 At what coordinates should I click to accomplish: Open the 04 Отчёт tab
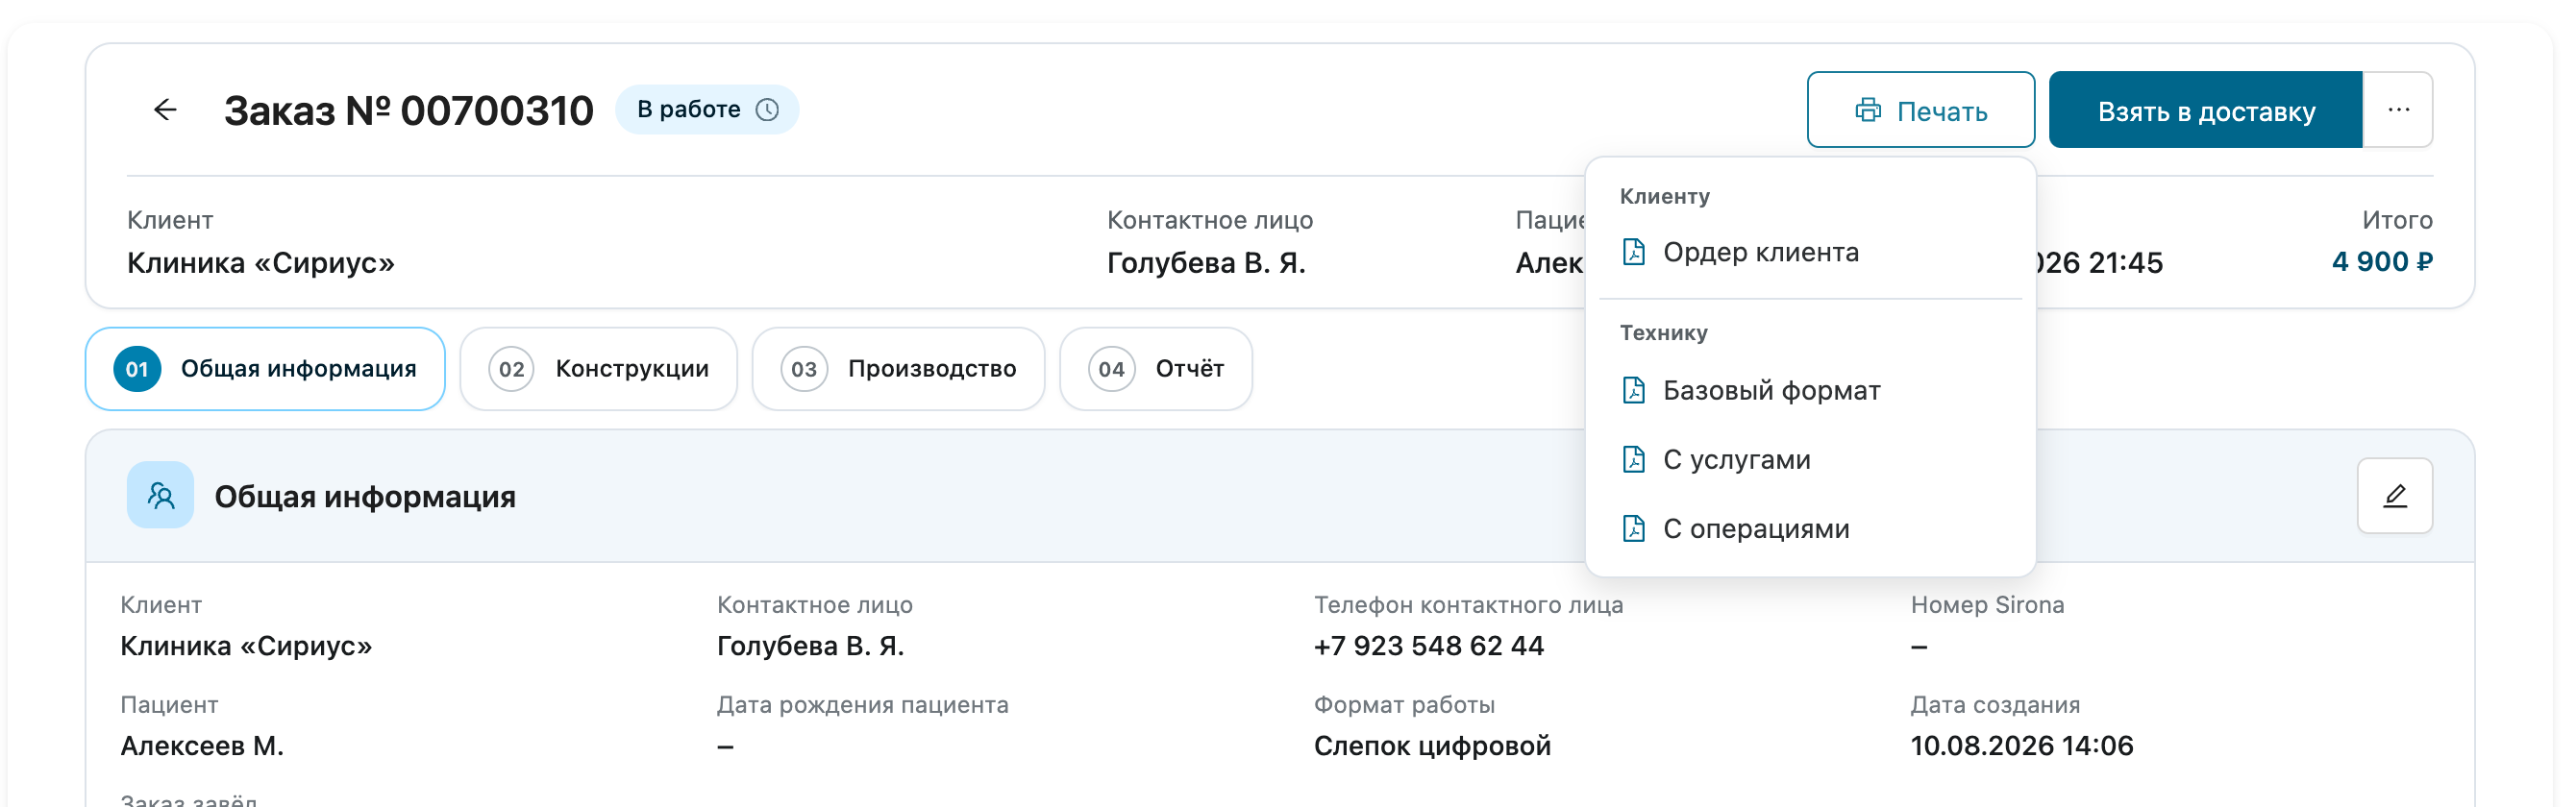[1156, 369]
